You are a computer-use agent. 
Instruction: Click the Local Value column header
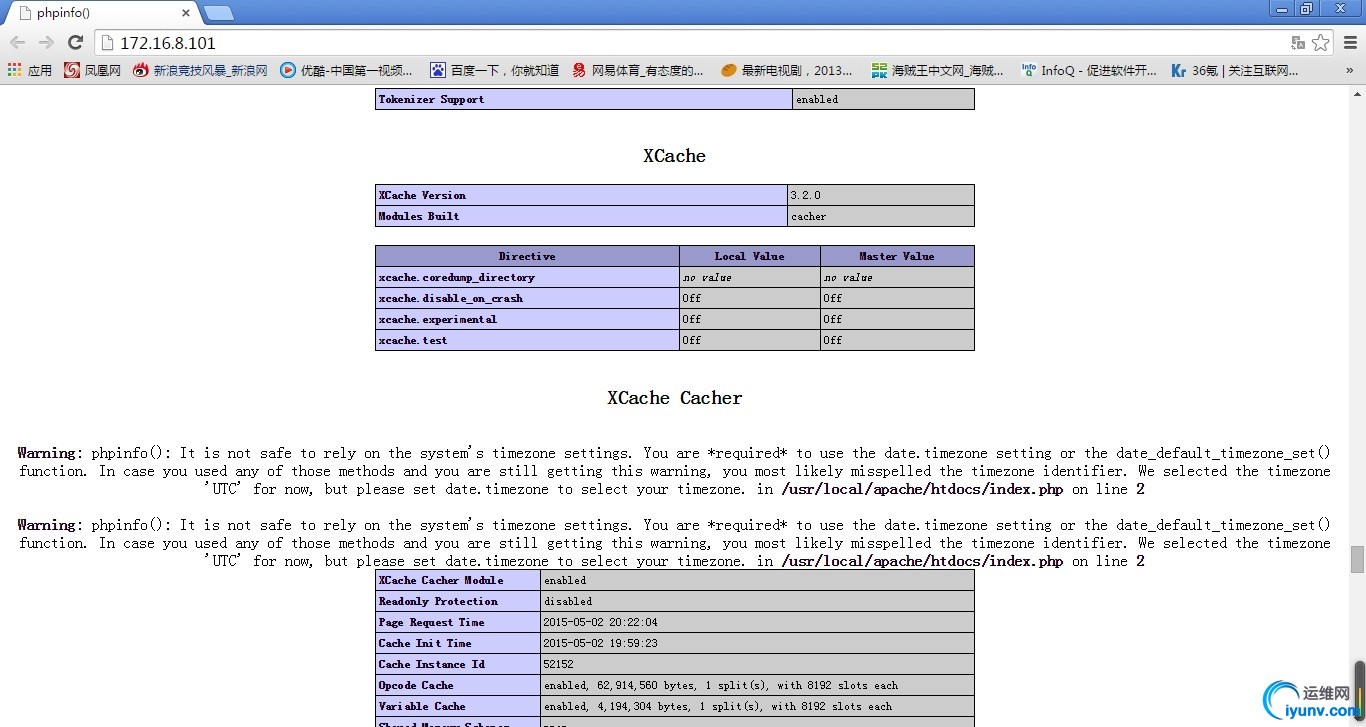coord(749,256)
